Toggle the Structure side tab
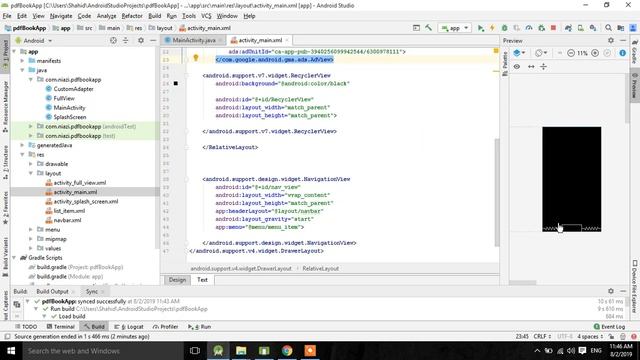 (x=5, y=162)
